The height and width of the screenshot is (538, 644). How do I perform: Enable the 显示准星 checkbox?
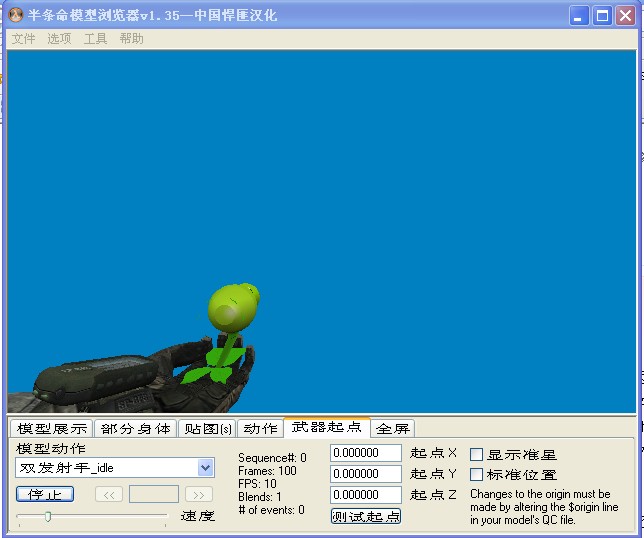click(x=476, y=455)
